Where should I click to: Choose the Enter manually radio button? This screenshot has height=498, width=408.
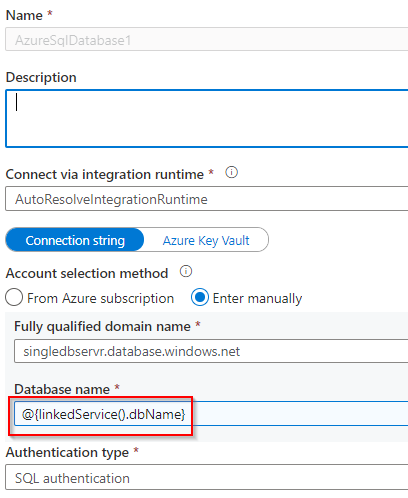click(x=200, y=298)
